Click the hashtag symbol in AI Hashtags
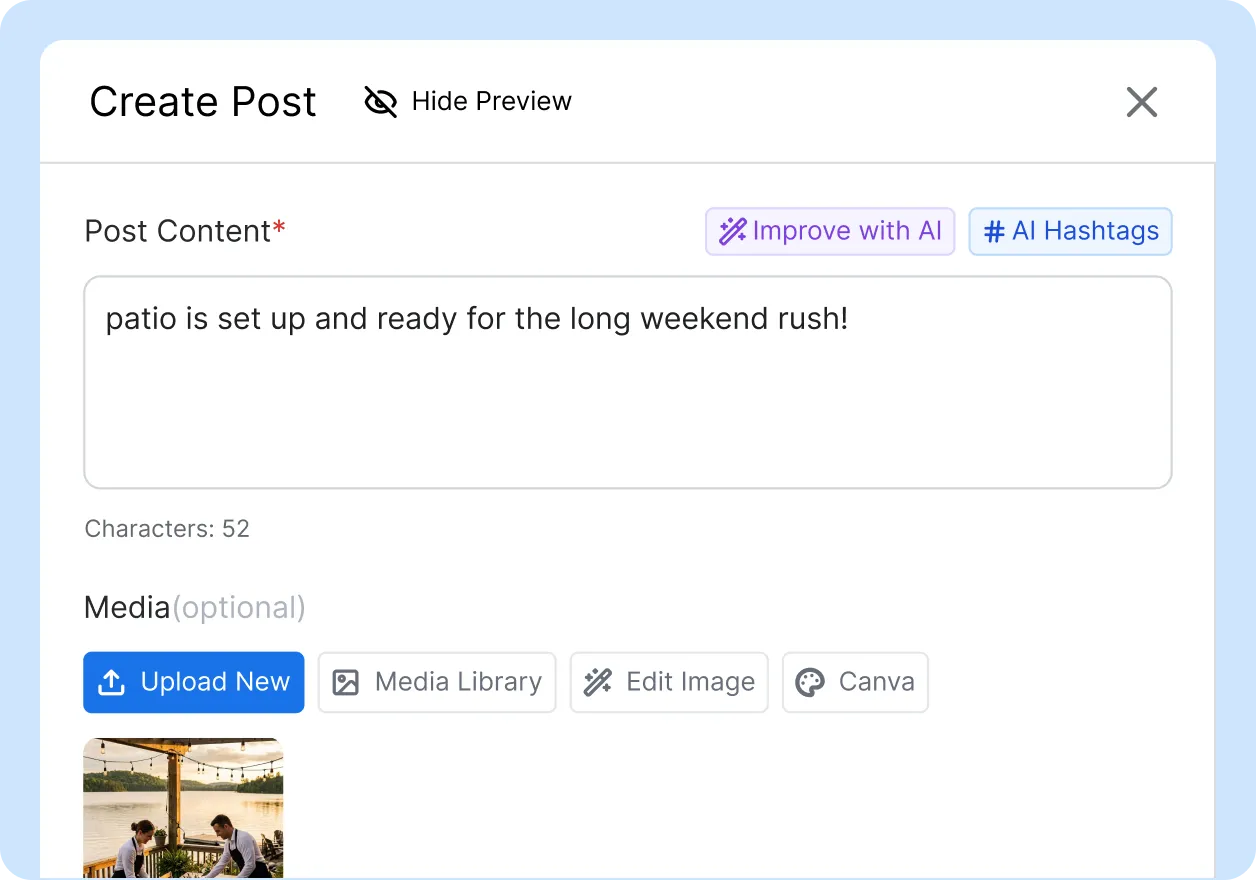1256x880 pixels. point(994,232)
